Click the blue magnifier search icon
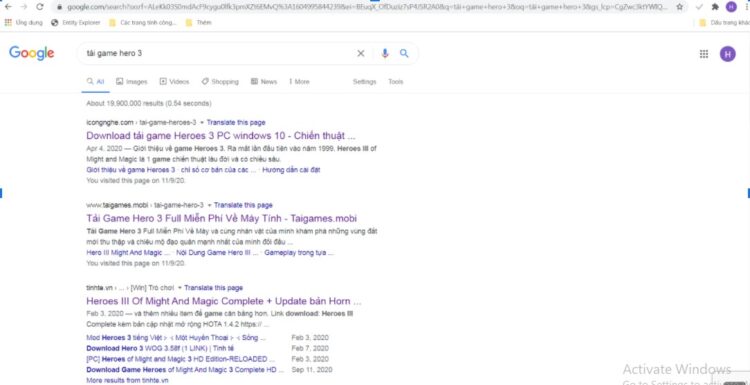The height and width of the screenshot is (385, 750). tap(404, 54)
